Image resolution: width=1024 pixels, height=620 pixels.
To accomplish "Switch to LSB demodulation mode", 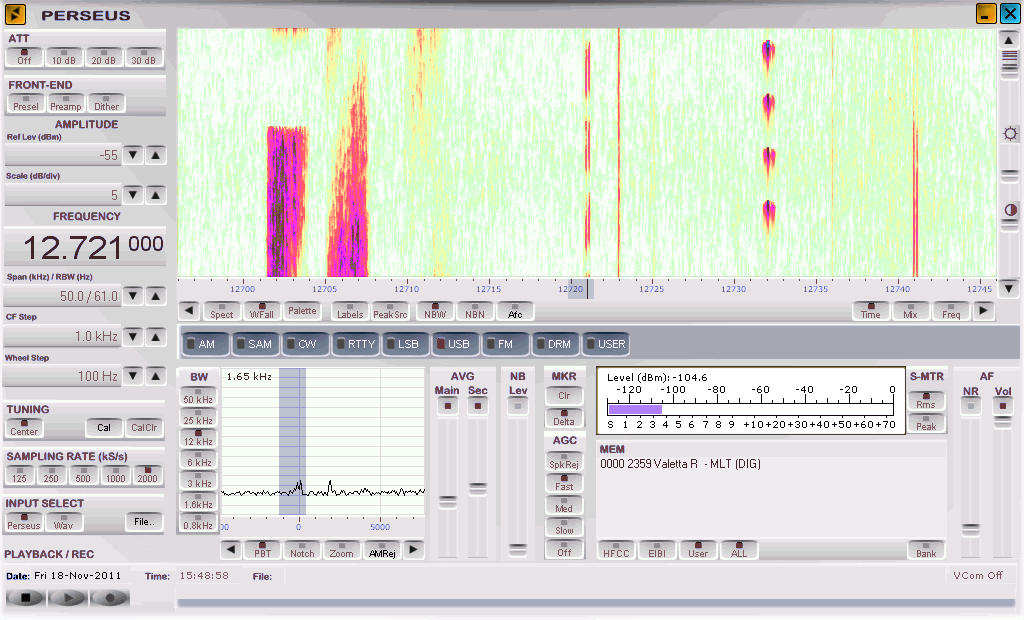I will (x=405, y=344).
